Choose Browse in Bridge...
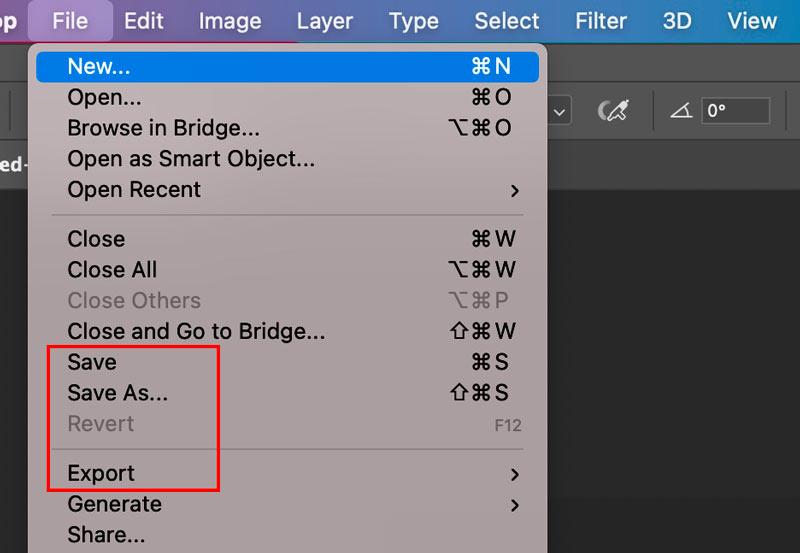 (163, 128)
